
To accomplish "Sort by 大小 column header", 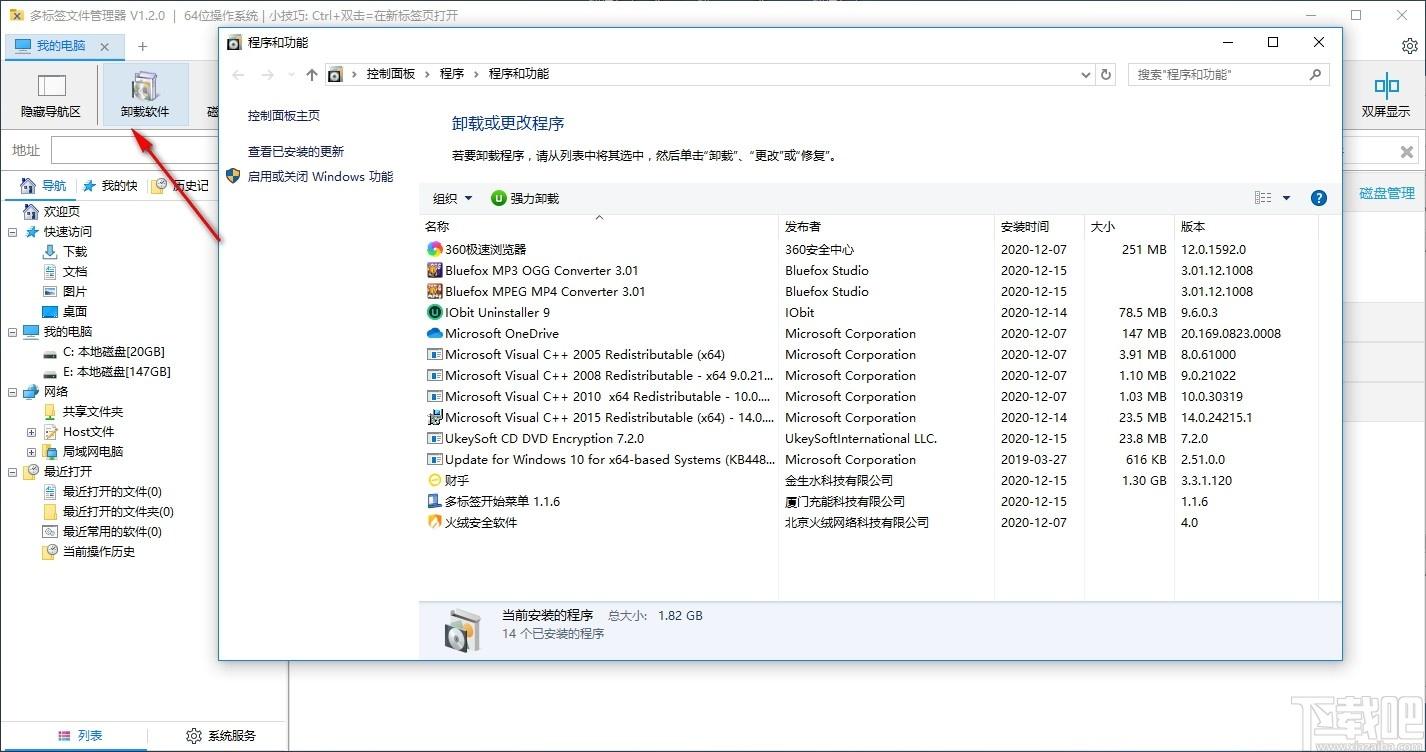I will (x=1129, y=227).
